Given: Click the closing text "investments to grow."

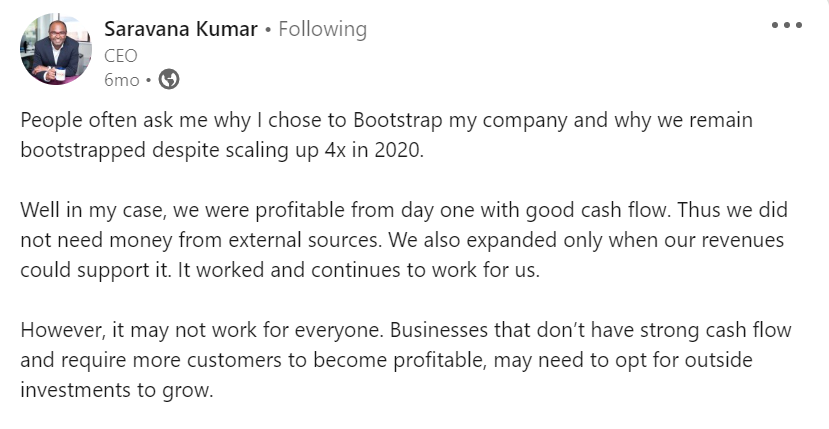Looking at the screenshot, I should 118,388.
